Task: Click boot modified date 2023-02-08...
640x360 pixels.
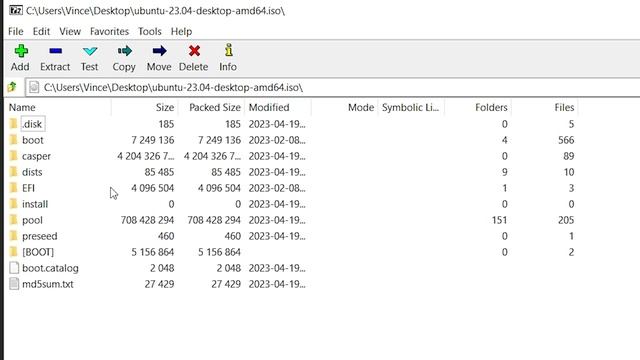Action: (x=277, y=140)
